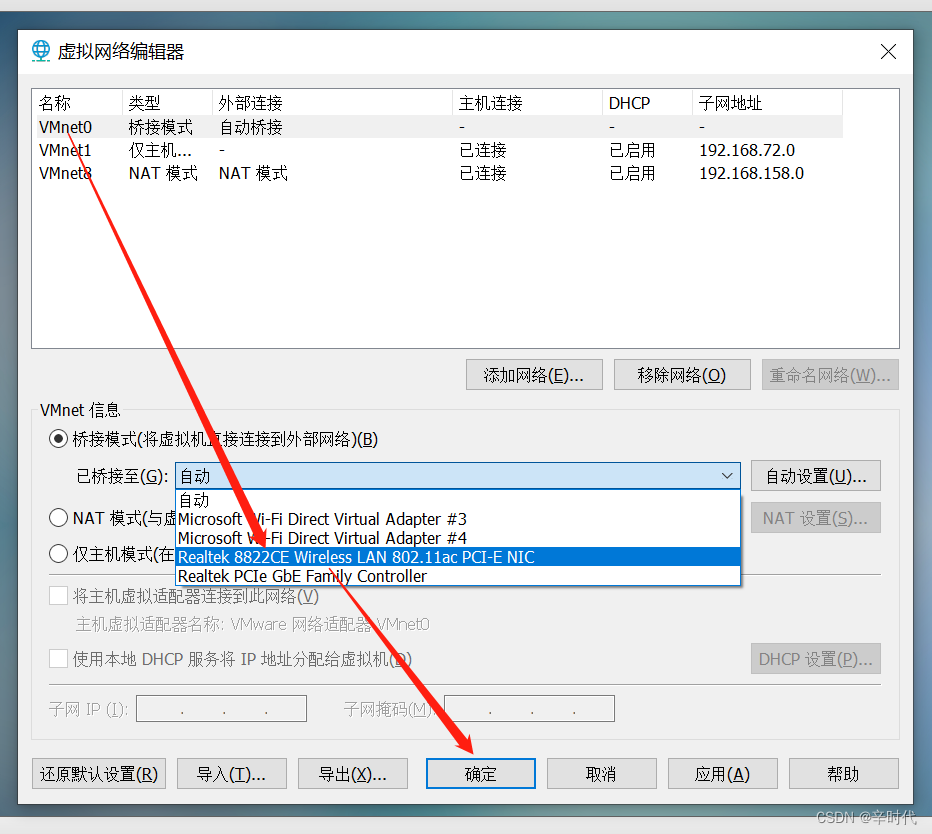Image resolution: width=932 pixels, height=834 pixels.
Task: Click the 子网掩码 input field
Action: click(529, 709)
